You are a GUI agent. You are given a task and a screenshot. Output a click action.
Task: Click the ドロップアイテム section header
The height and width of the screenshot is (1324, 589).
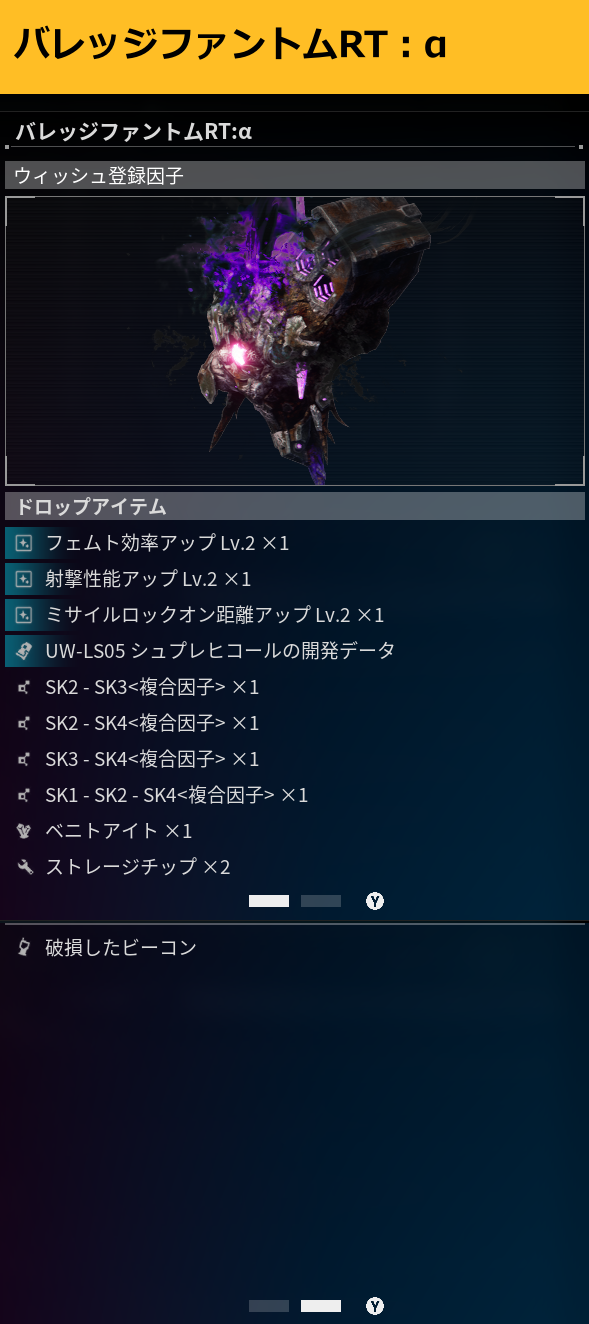[x=295, y=506]
